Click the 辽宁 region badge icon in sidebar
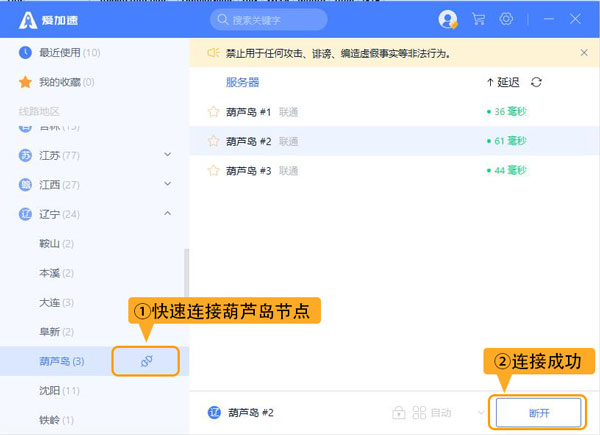The height and width of the screenshot is (435, 600). [x=25, y=214]
